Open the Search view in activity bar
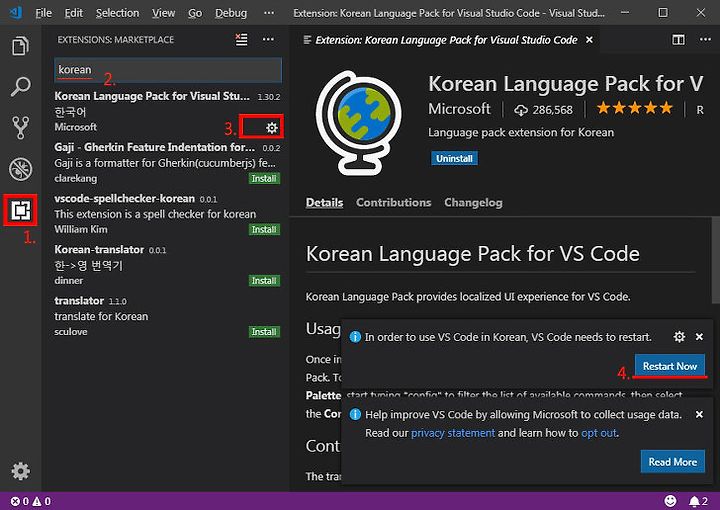Viewport: 720px width, 510px height. click(20, 86)
